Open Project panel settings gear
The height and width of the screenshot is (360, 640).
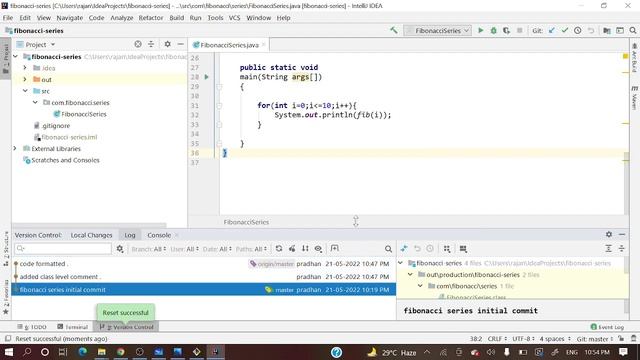coord(167,44)
